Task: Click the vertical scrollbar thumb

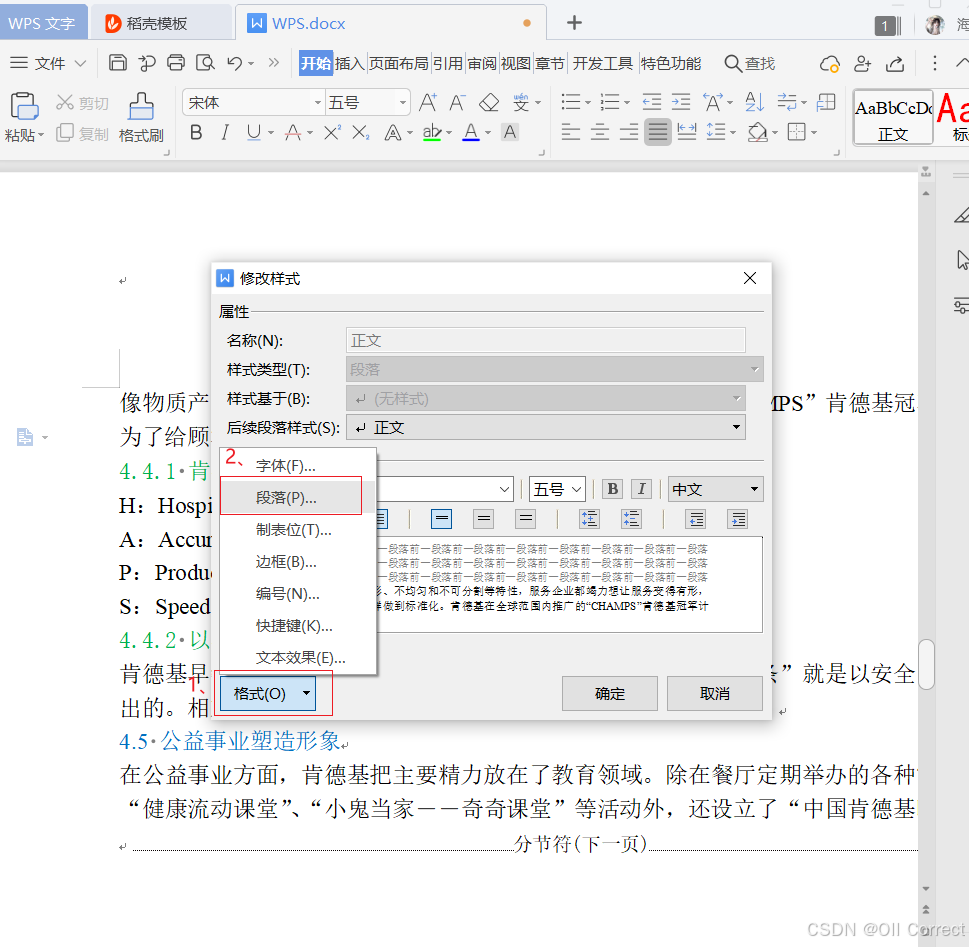Action: tap(926, 665)
